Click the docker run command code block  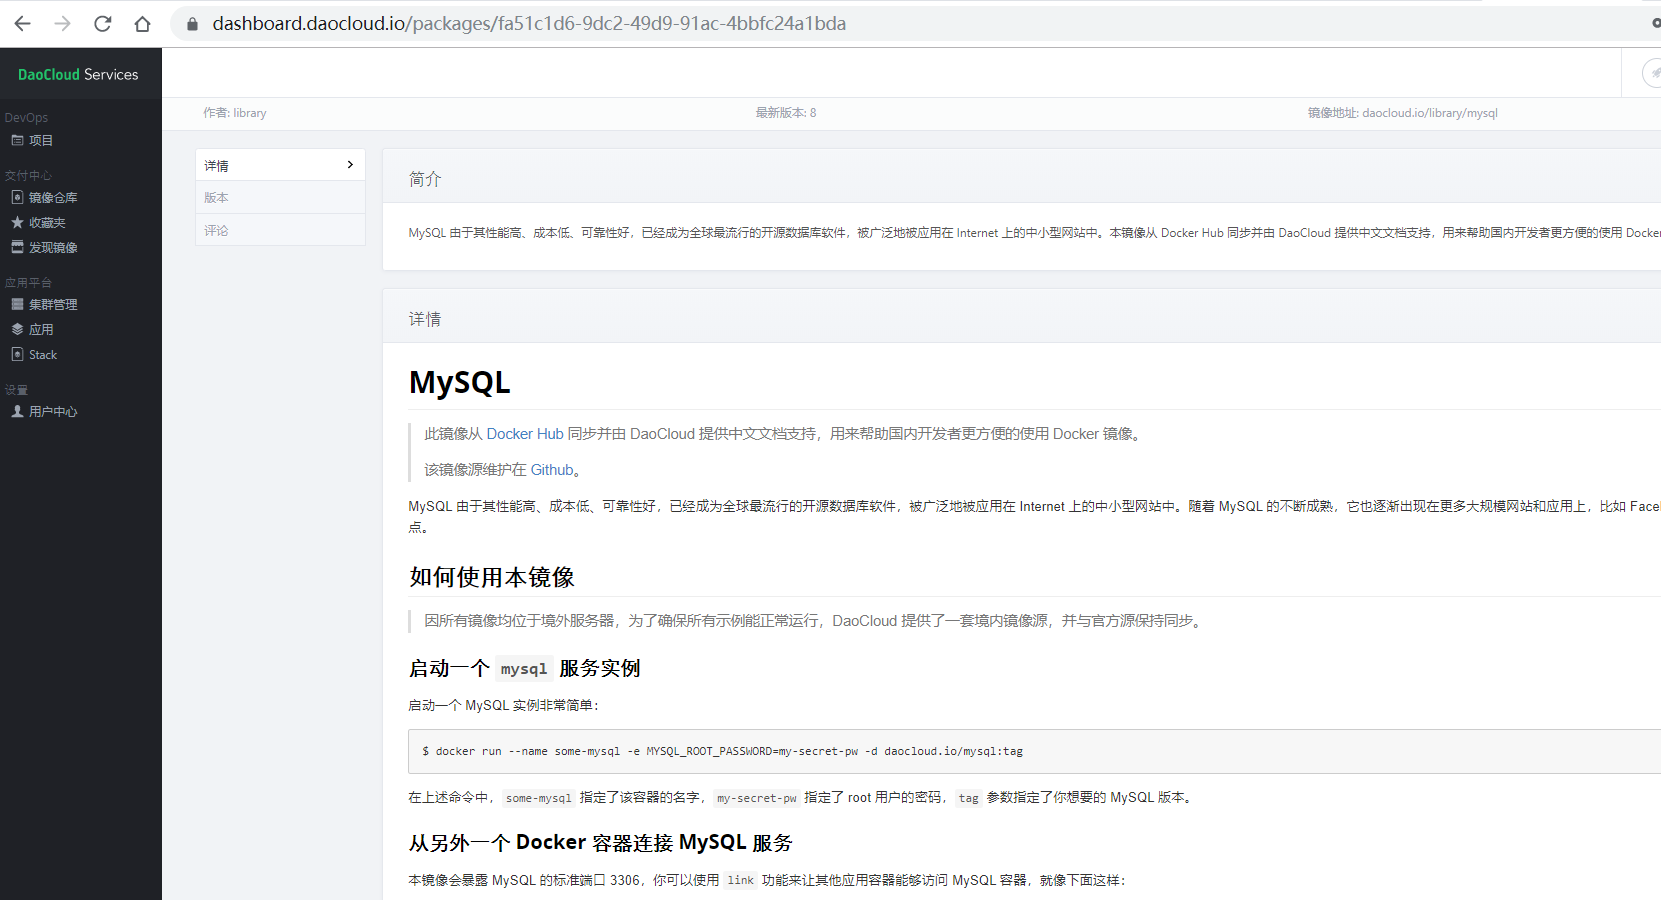click(x=1034, y=751)
